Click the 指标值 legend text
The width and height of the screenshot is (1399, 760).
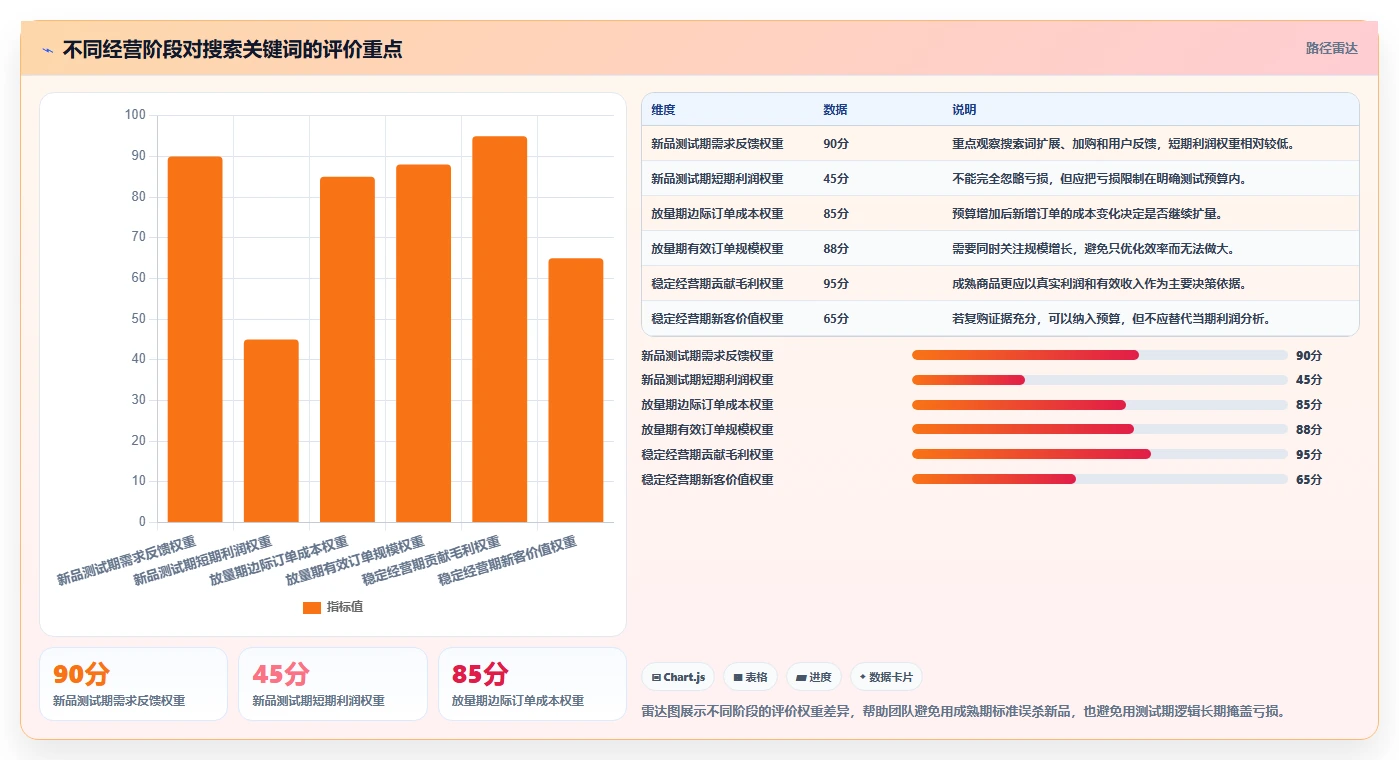point(345,607)
